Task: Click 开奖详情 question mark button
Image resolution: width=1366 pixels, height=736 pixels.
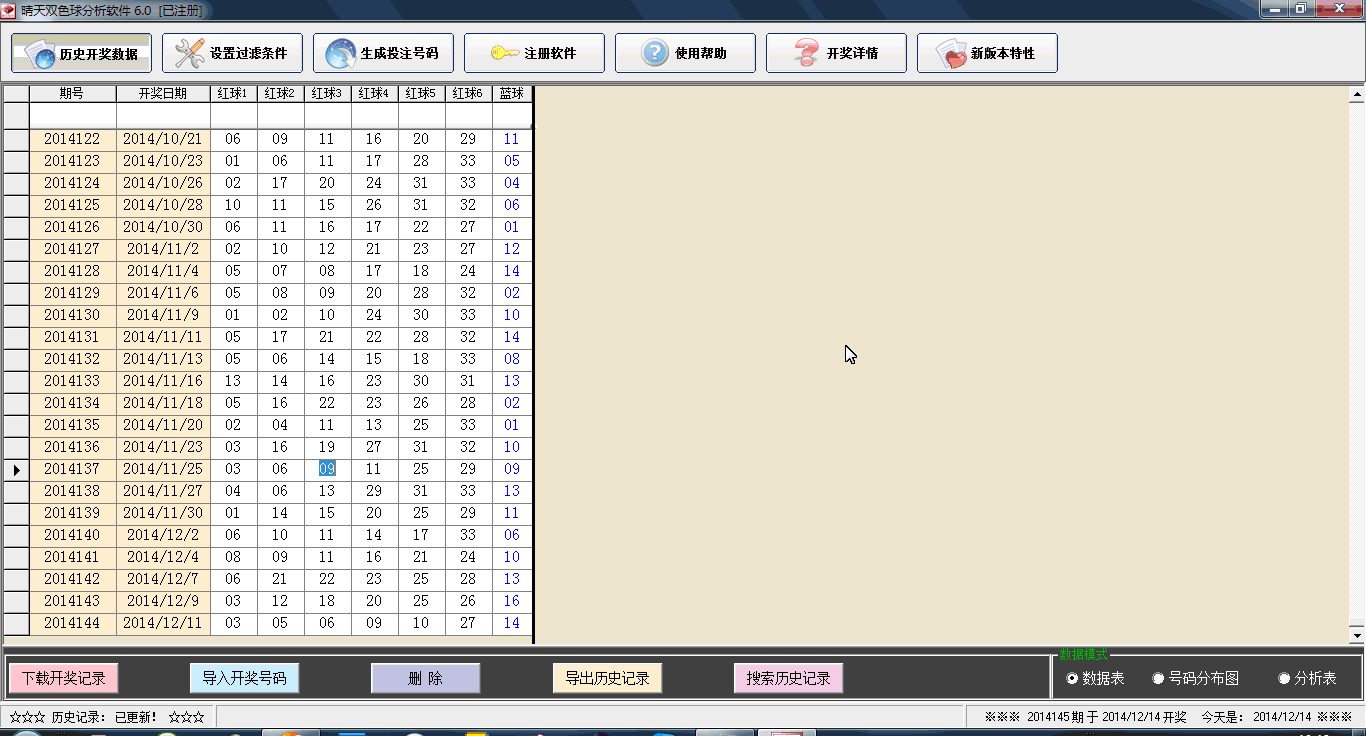Action: (x=836, y=53)
